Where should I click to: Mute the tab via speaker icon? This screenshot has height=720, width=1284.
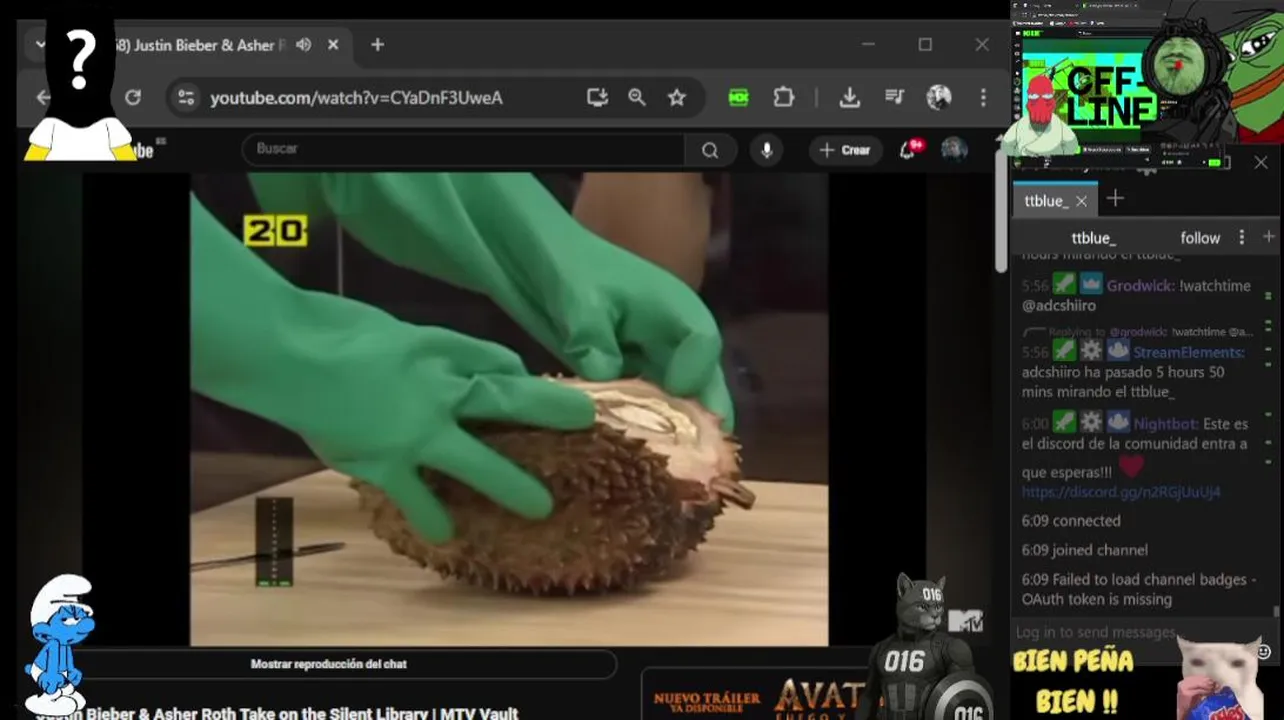304,45
